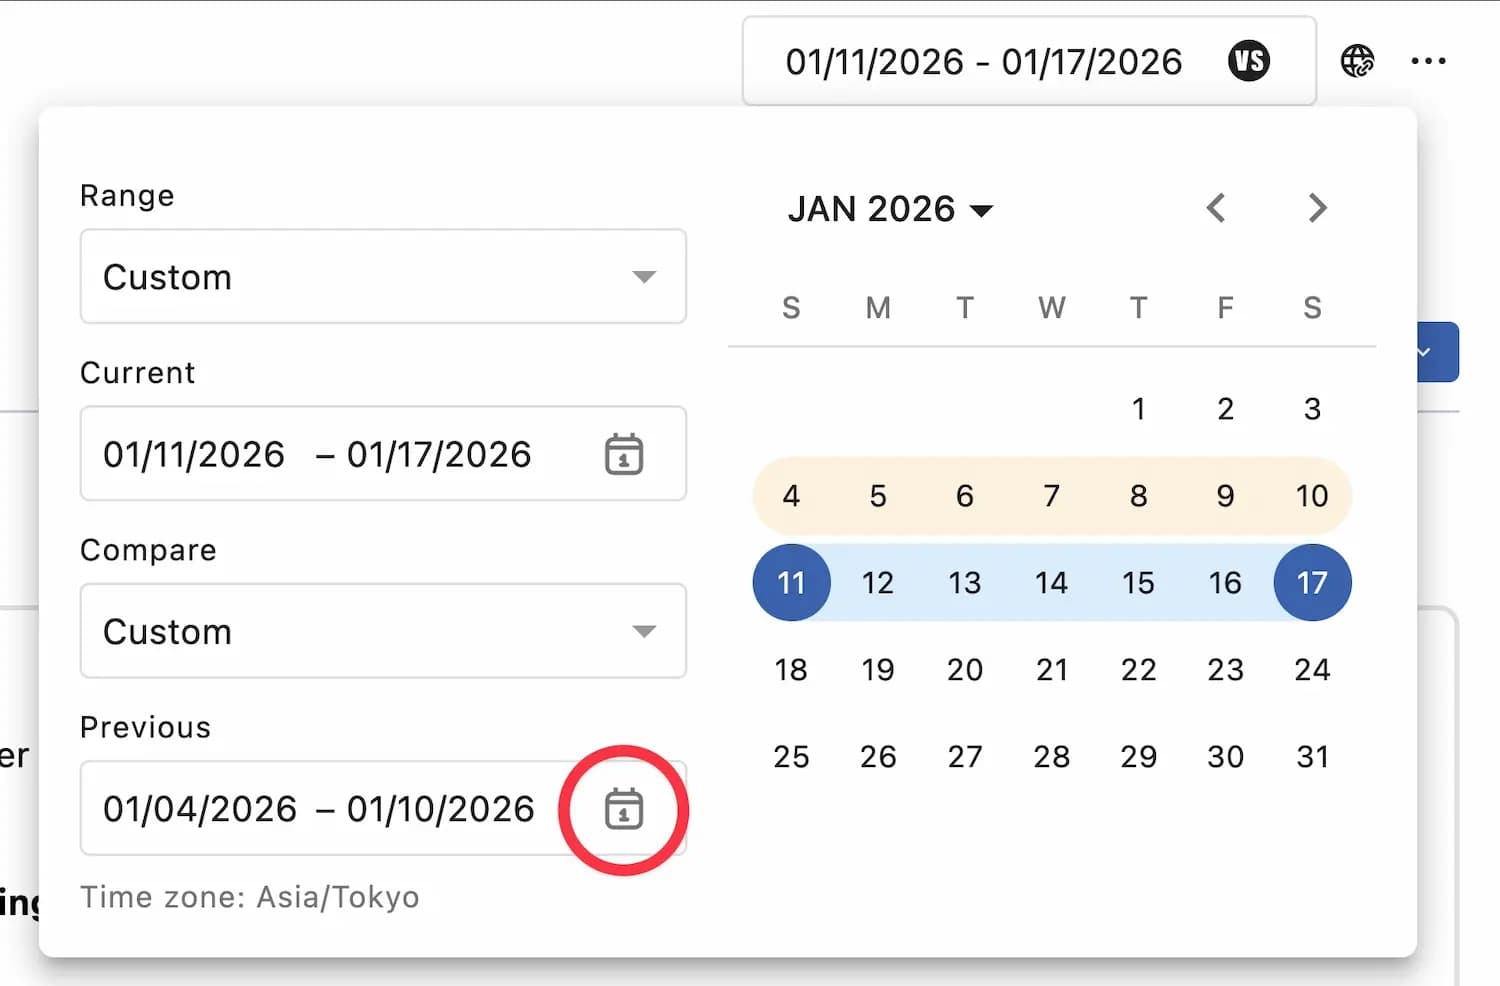This screenshot has width=1500, height=986.
Task: Open the Previous range calendar picker icon
Action: tap(624, 809)
